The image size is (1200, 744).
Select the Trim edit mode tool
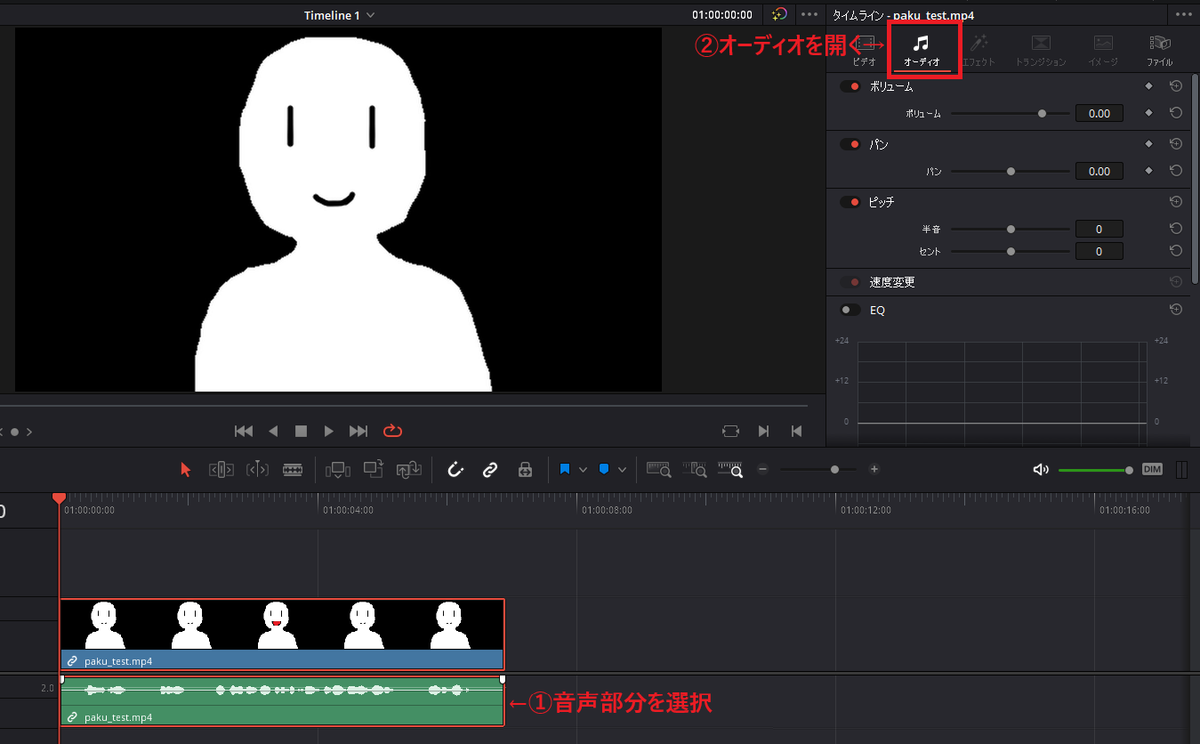[221, 469]
